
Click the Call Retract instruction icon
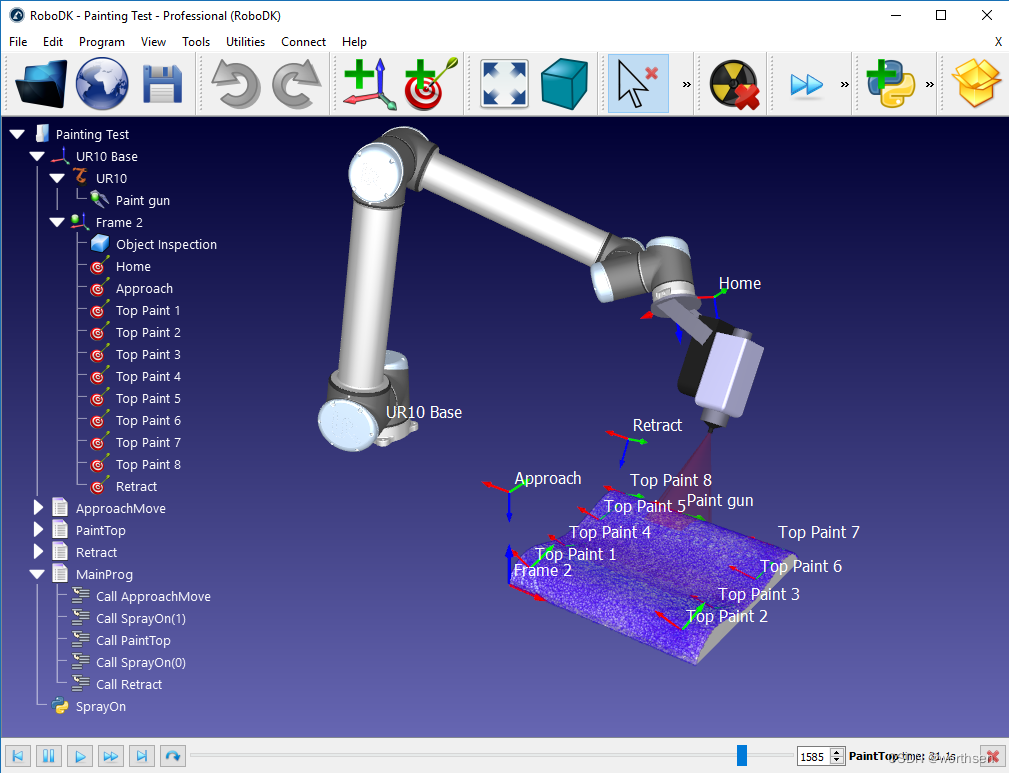[x=80, y=684]
